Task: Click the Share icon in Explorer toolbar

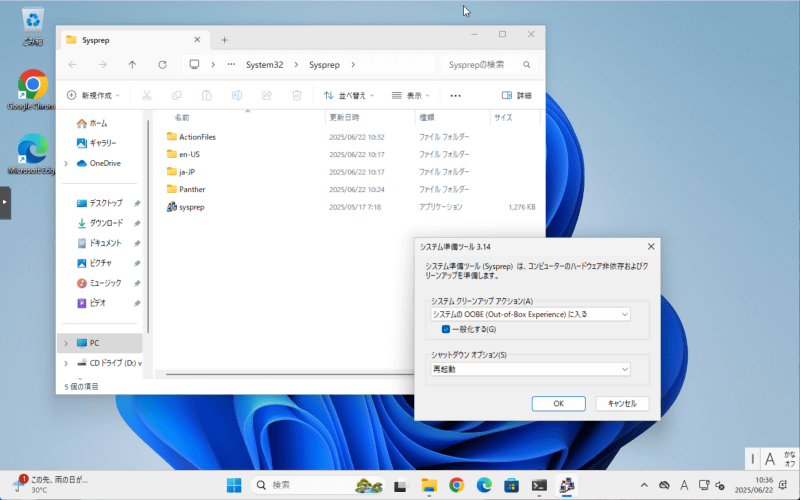Action: click(267, 95)
